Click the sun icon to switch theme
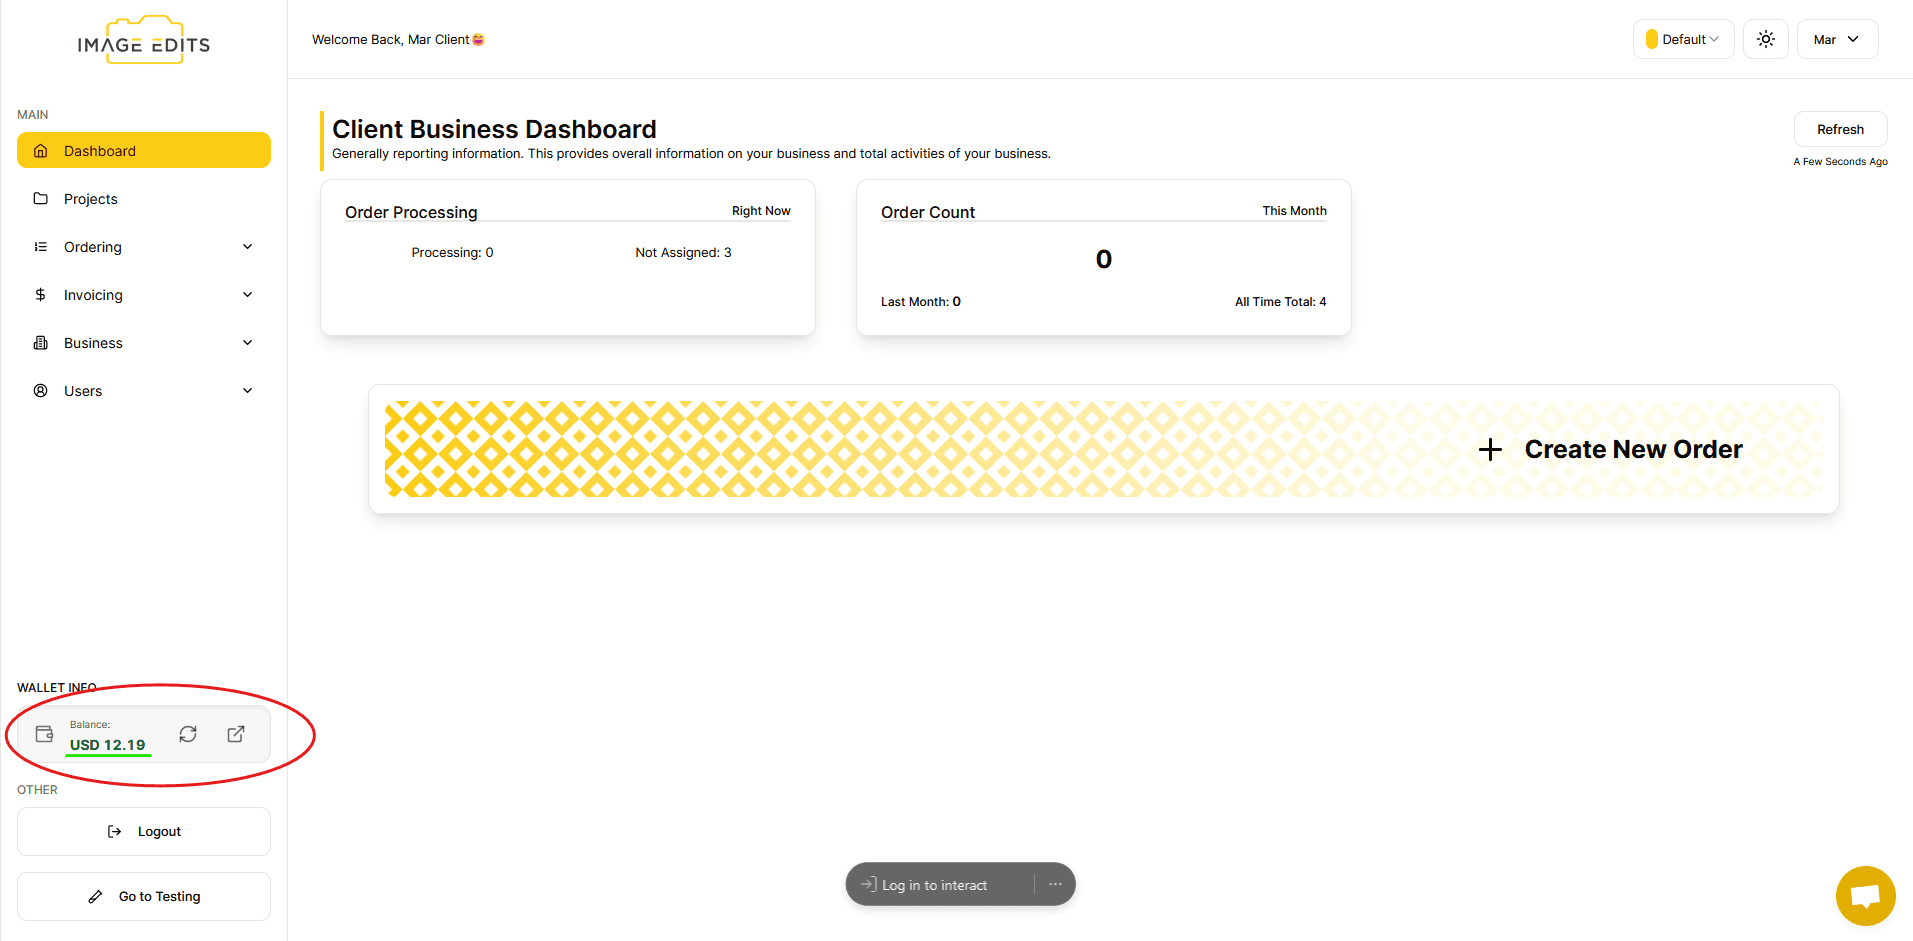This screenshot has width=1913, height=941. click(x=1764, y=39)
